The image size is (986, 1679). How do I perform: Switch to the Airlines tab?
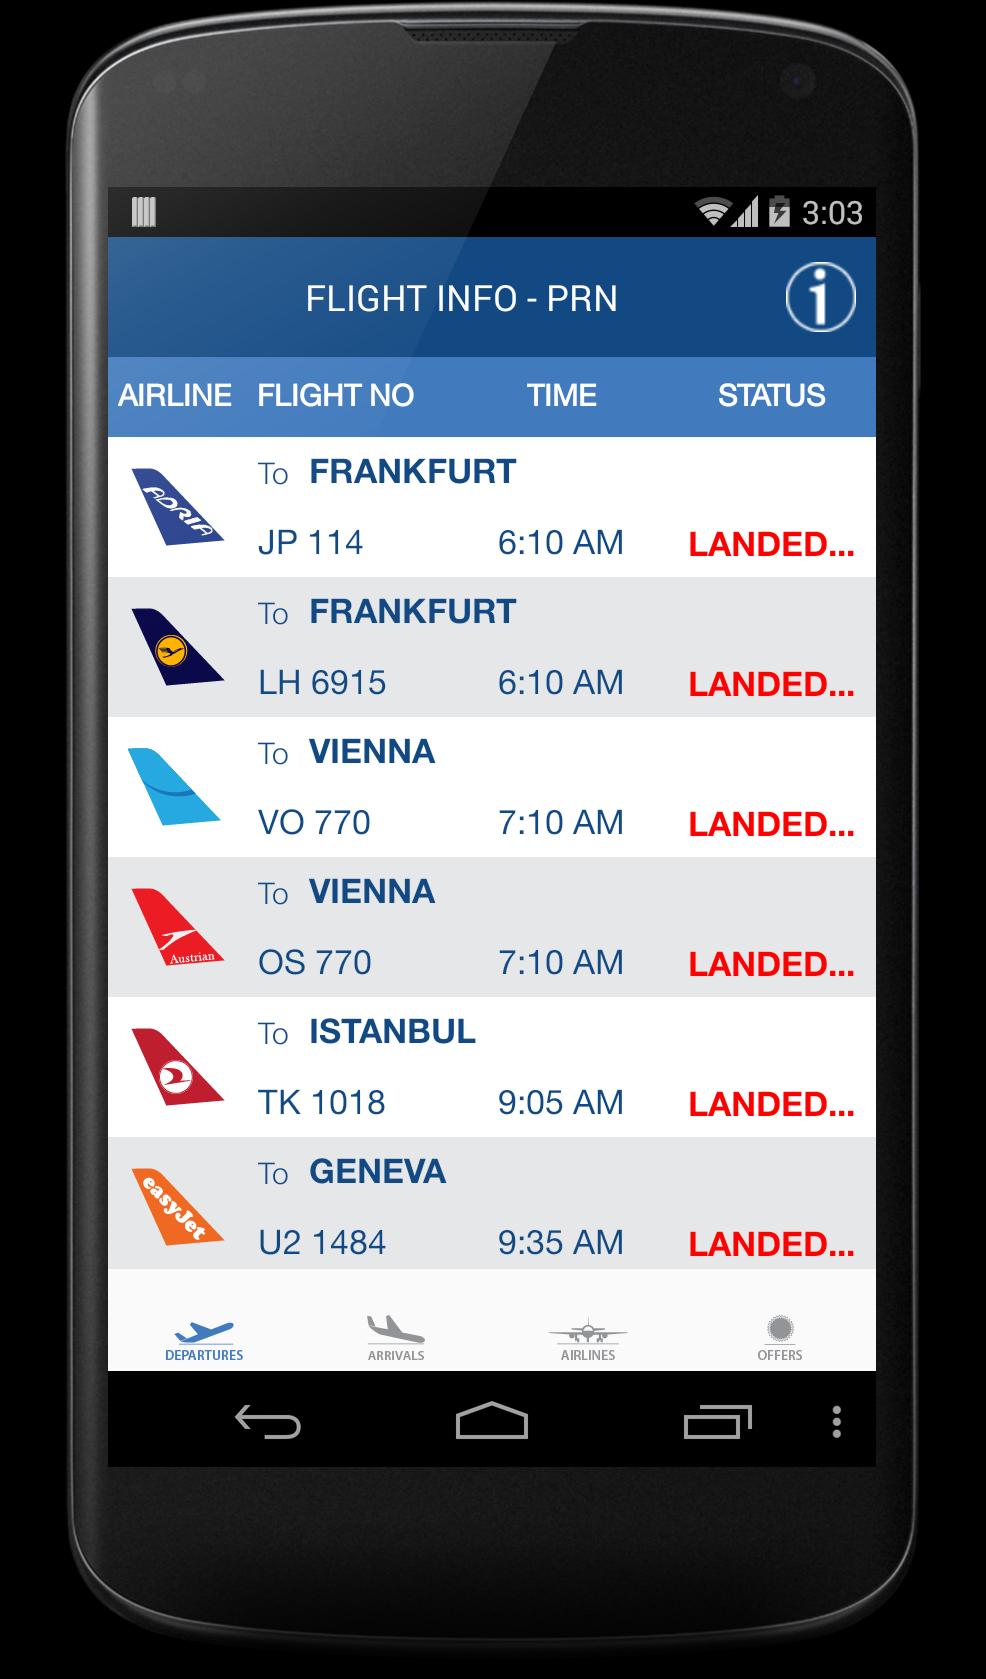pyautogui.click(x=588, y=1339)
